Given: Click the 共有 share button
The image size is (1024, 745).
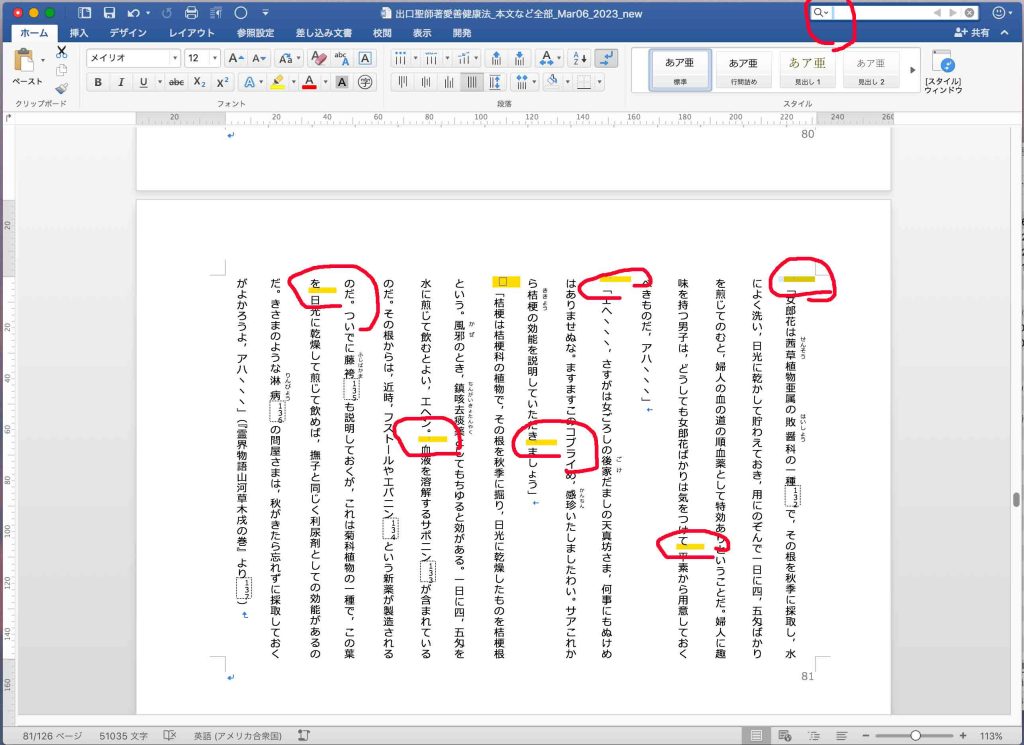Looking at the screenshot, I should point(972,32).
